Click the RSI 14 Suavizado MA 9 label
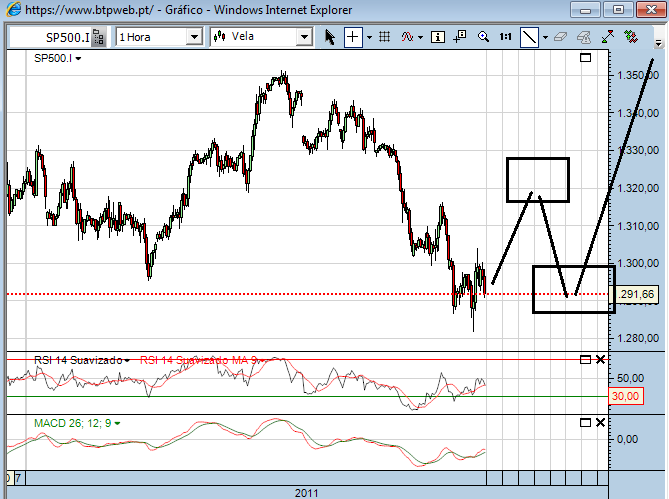The width and height of the screenshot is (669, 499). coord(199,360)
